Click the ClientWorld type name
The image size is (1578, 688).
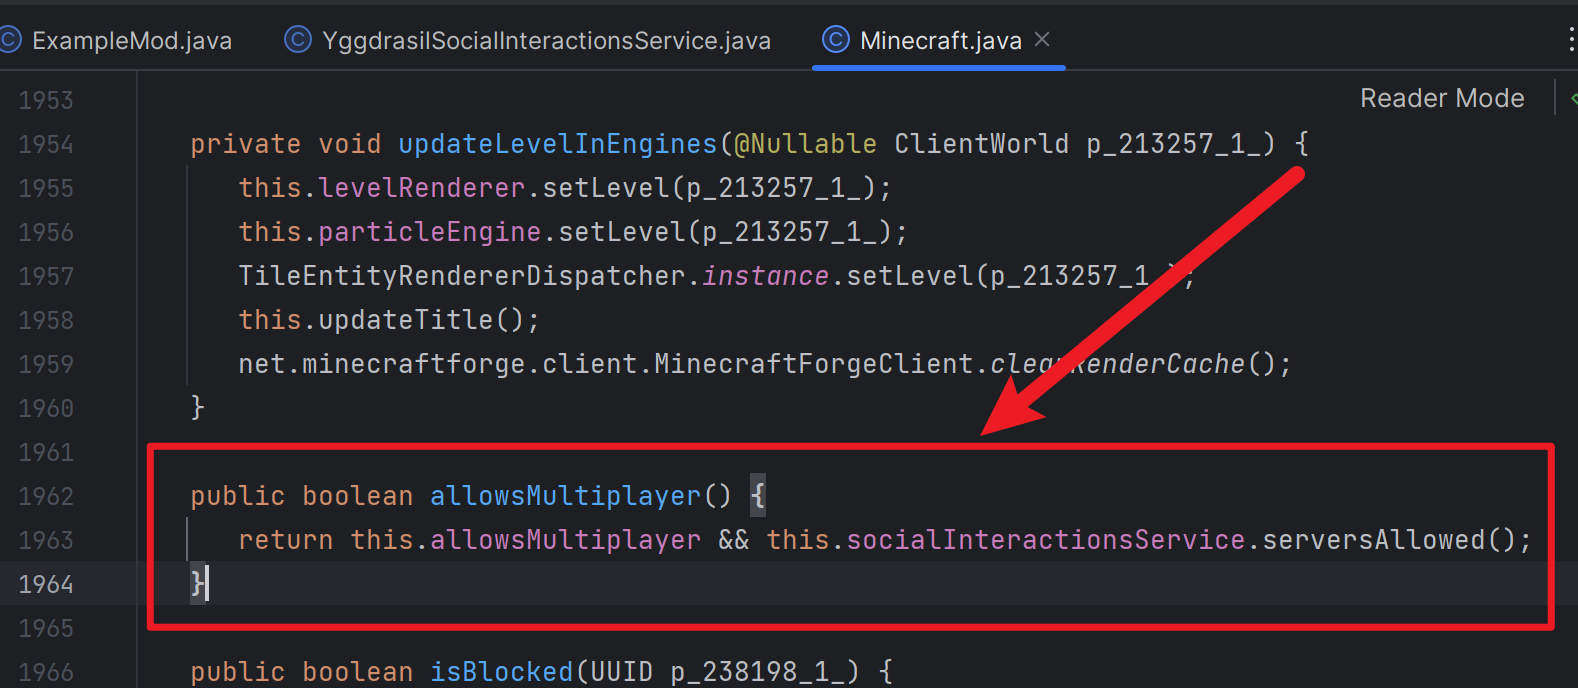coord(981,144)
